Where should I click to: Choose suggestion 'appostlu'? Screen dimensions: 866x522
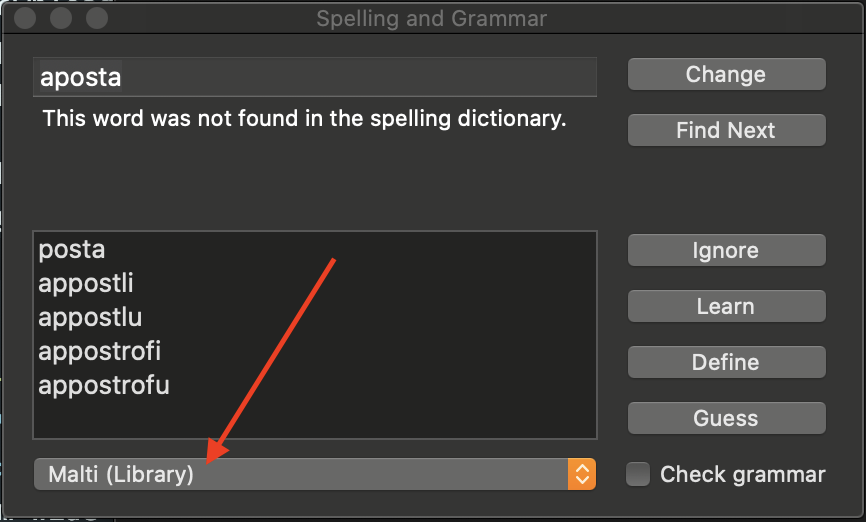point(90,318)
